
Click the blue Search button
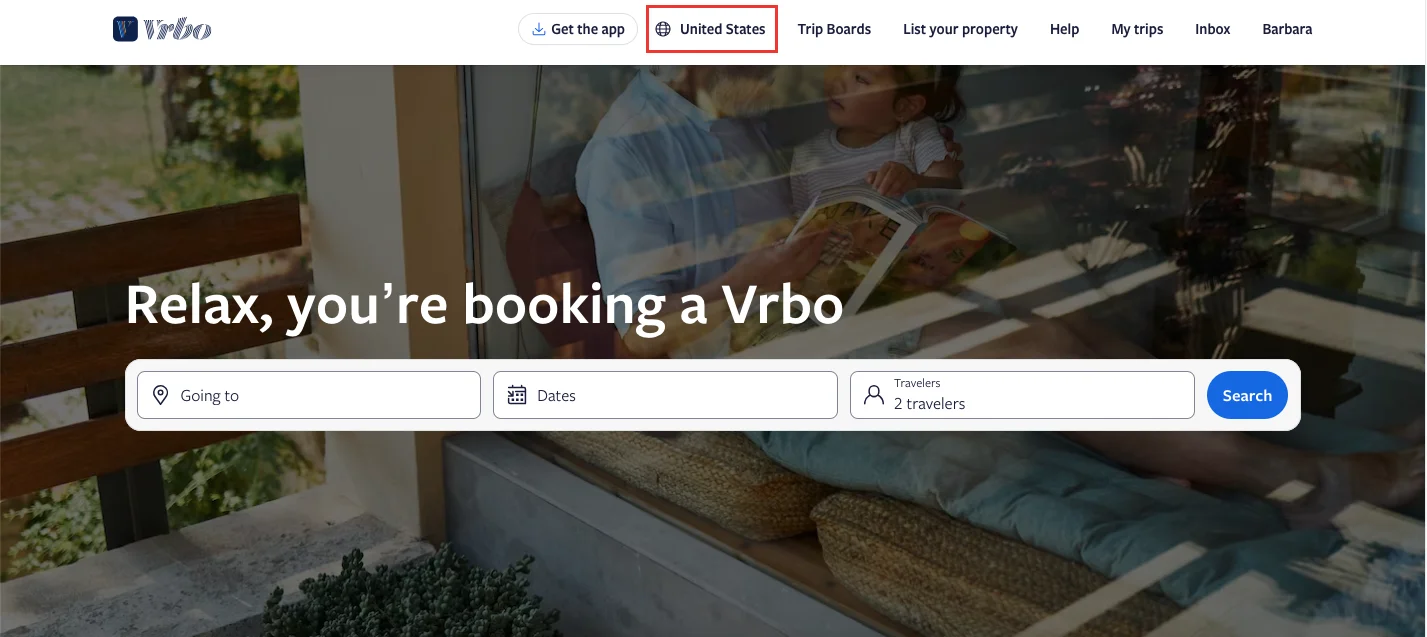coord(1247,395)
